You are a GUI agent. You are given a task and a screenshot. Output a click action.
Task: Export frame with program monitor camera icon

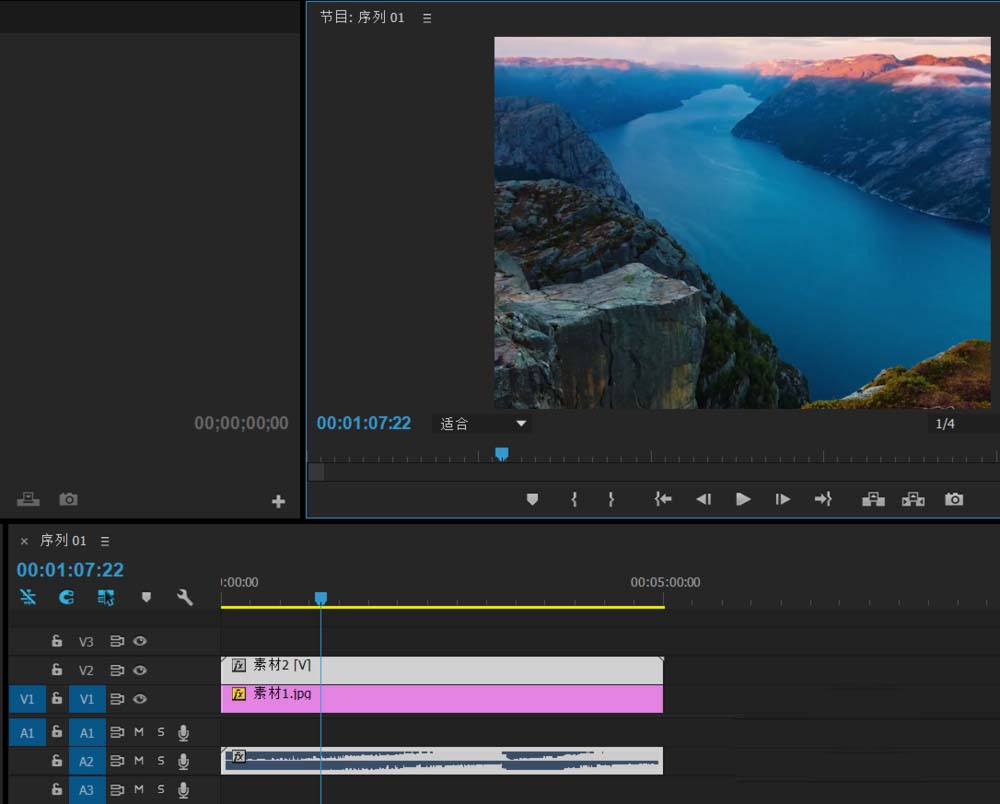(954, 499)
